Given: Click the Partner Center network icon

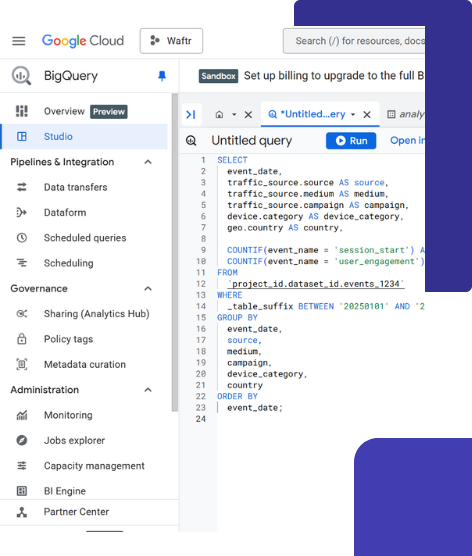Looking at the screenshot, I should 22,512.
